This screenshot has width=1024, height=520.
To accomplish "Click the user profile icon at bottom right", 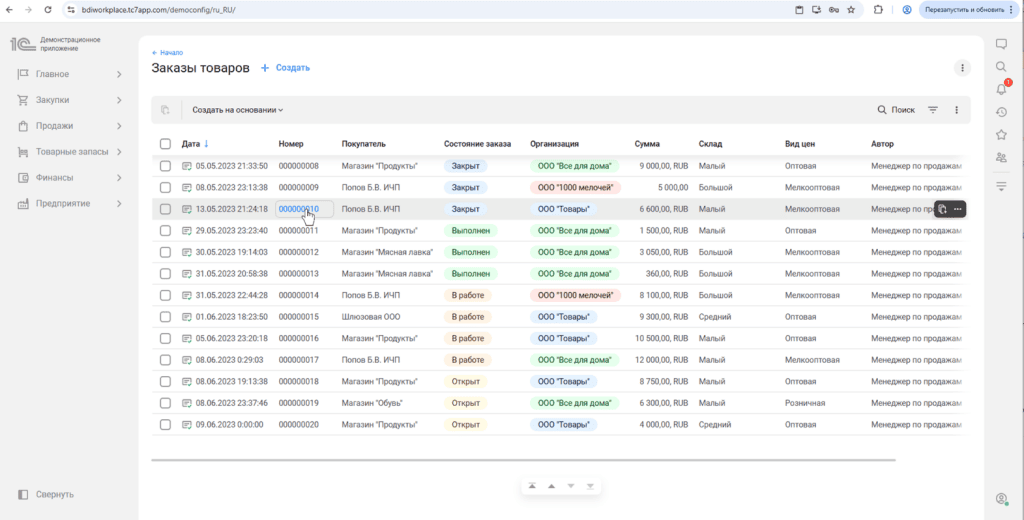I will (x=1001, y=498).
